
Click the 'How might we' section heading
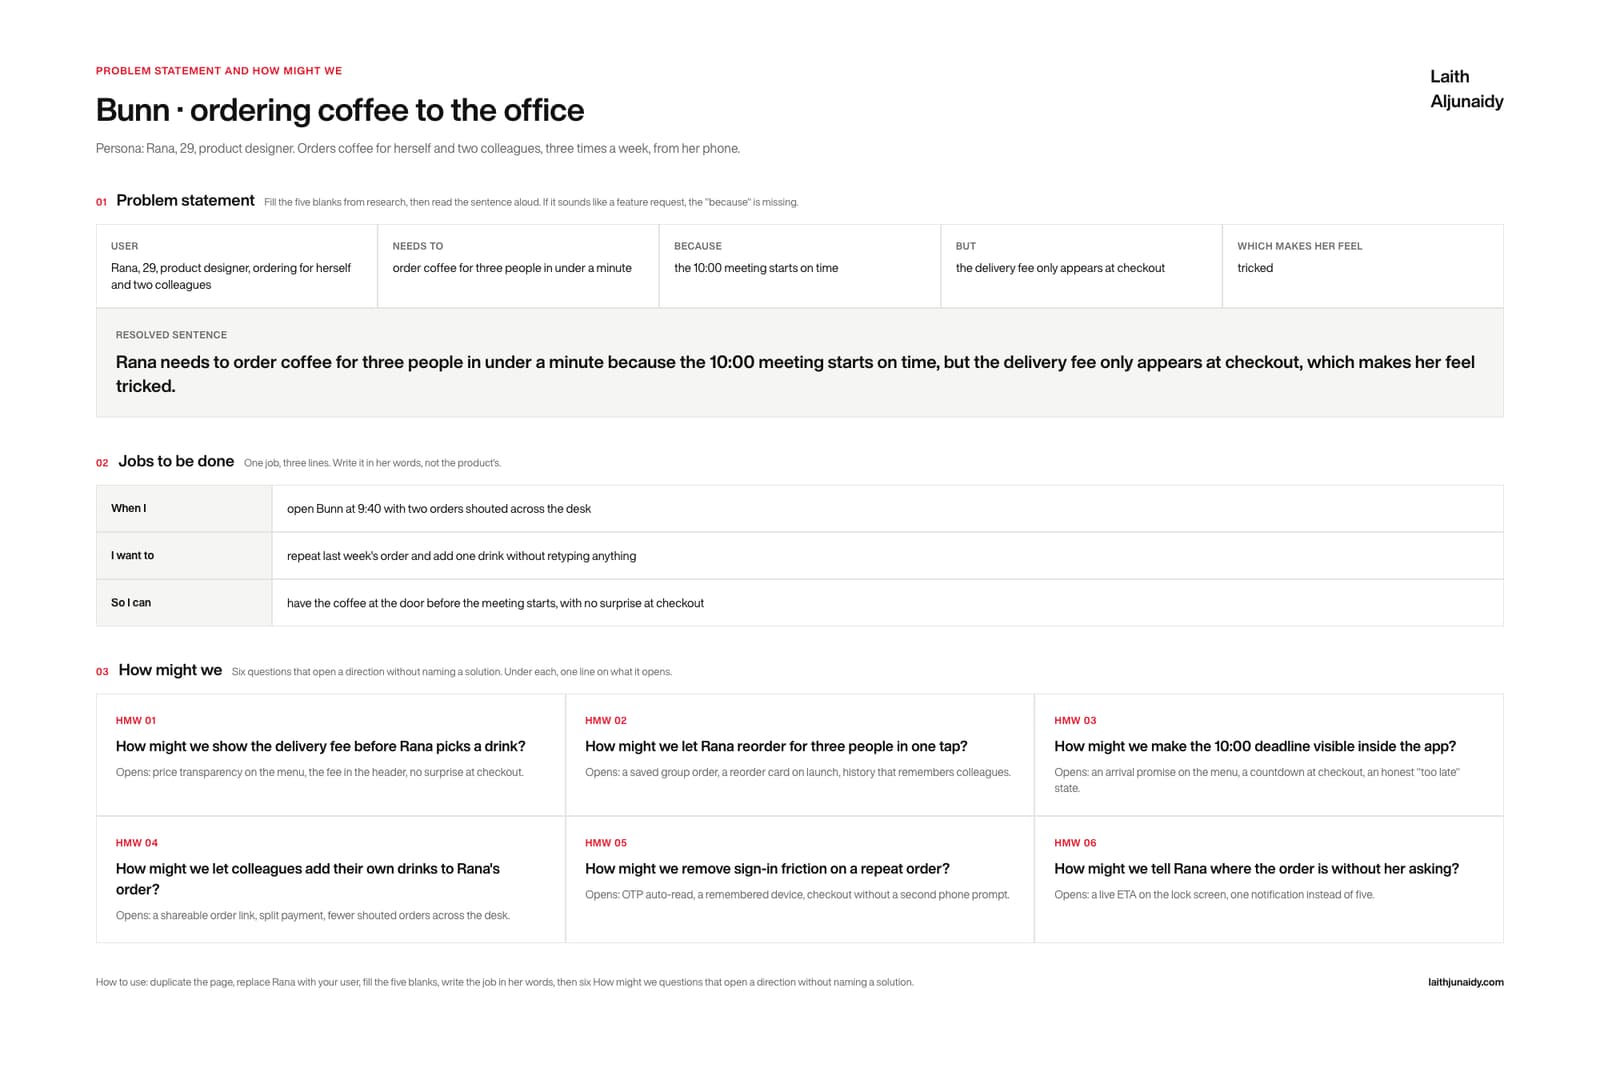[x=170, y=670]
